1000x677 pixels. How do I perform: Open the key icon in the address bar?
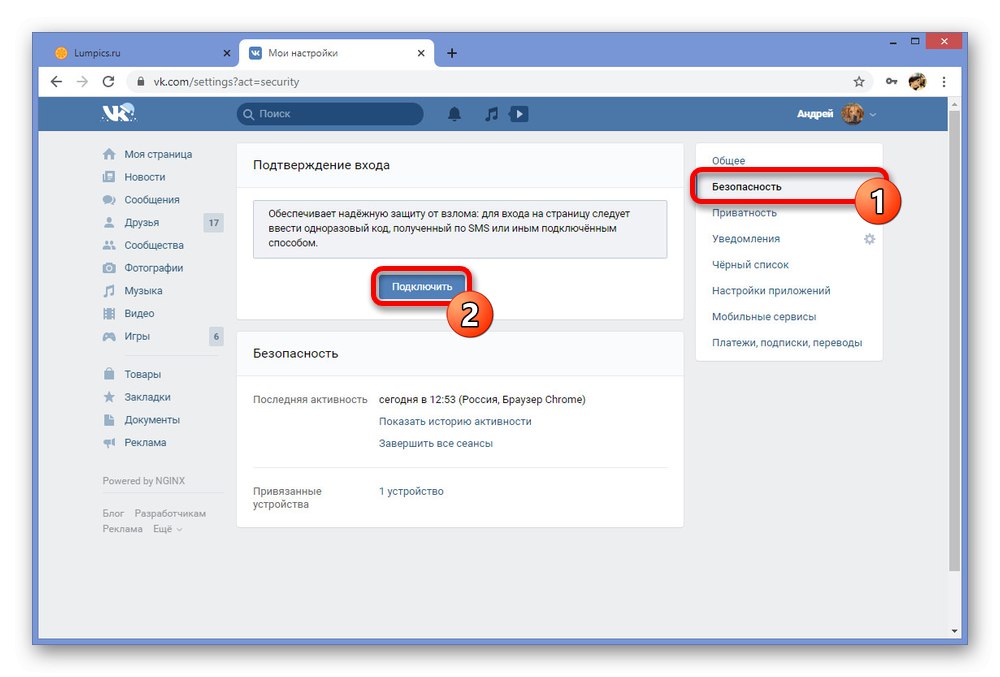[x=891, y=82]
